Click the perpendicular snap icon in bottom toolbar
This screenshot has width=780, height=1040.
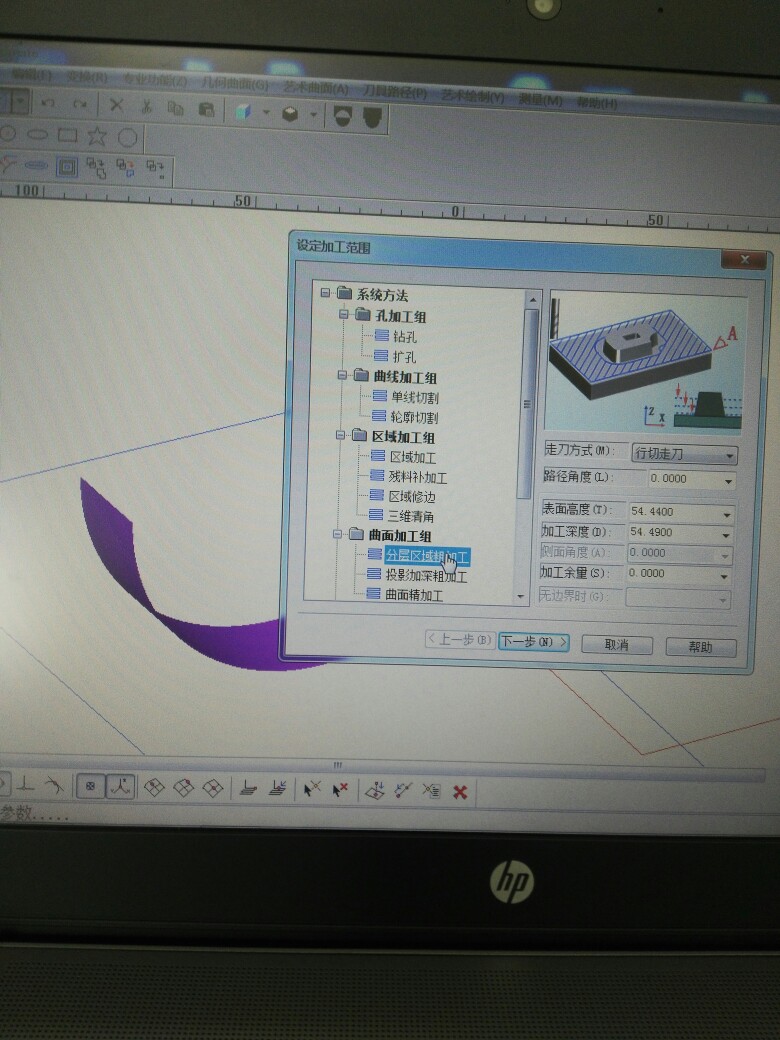click(25, 785)
